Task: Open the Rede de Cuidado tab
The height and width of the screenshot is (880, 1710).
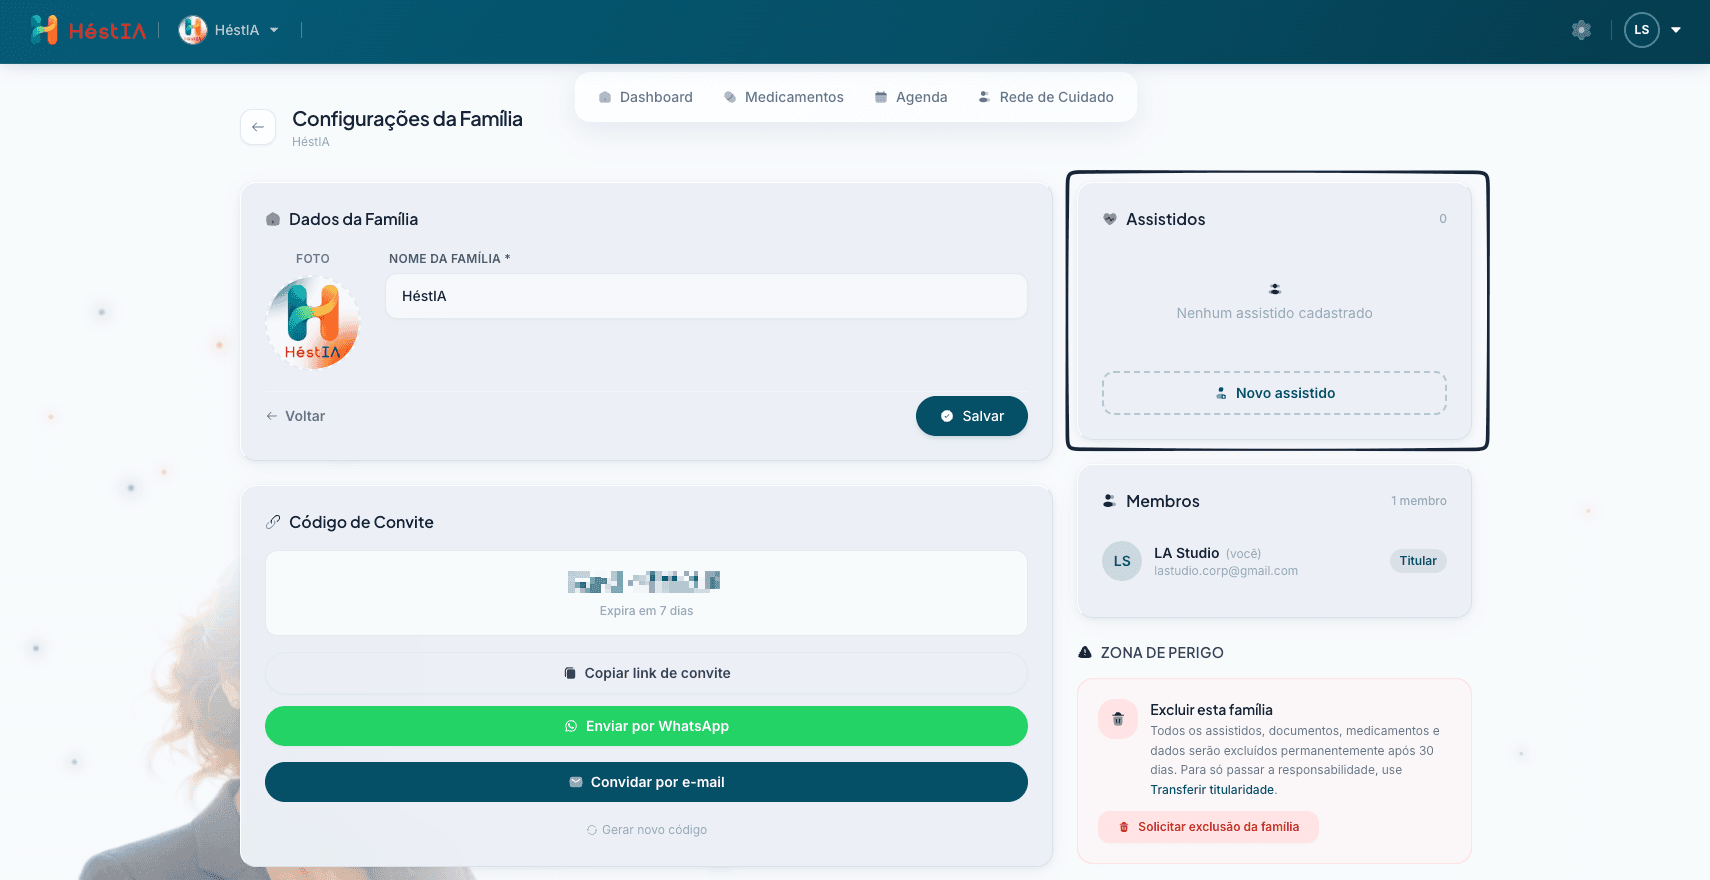Action: click(x=1046, y=97)
